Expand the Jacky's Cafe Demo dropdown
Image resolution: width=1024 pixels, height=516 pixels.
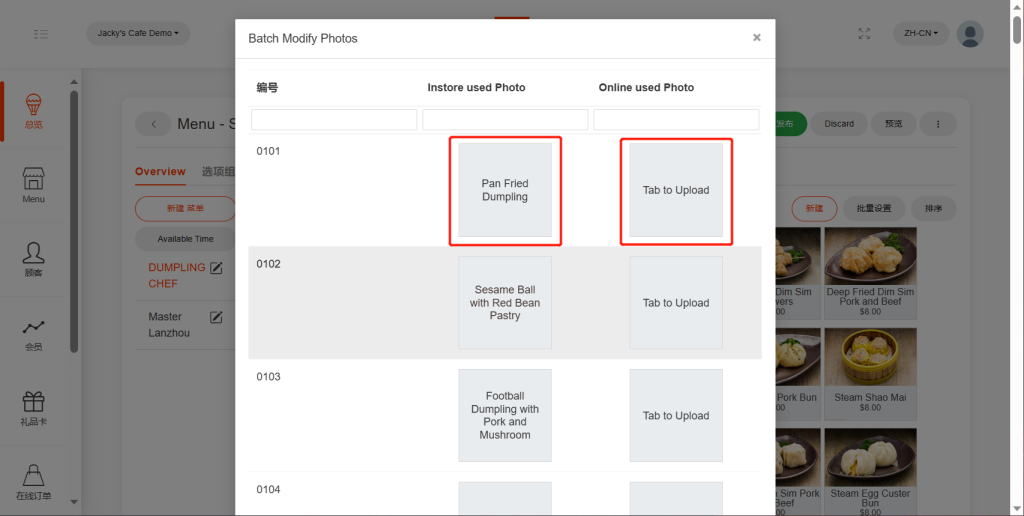pyautogui.click(x=138, y=34)
